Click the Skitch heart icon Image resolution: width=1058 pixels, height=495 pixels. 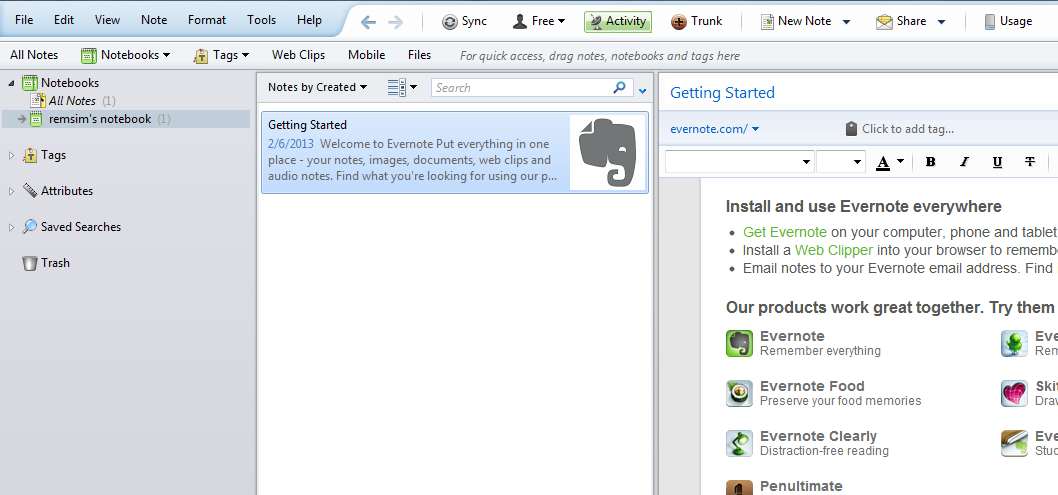pos(1014,393)
